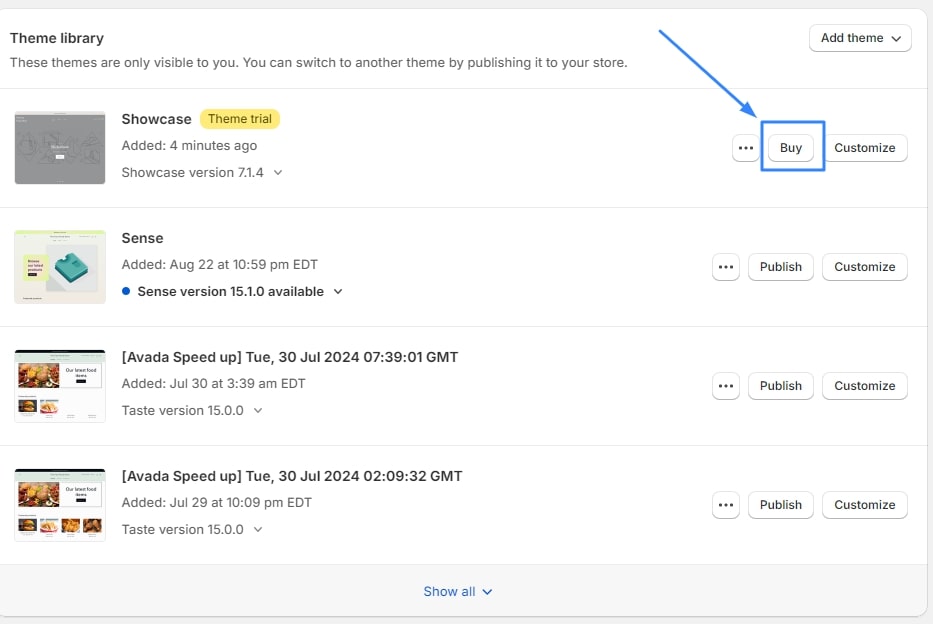Expand Taste version for Avada 07:39:01 theme
The width and height of the screenshot is (933, 624).
[x=192, y=410]
